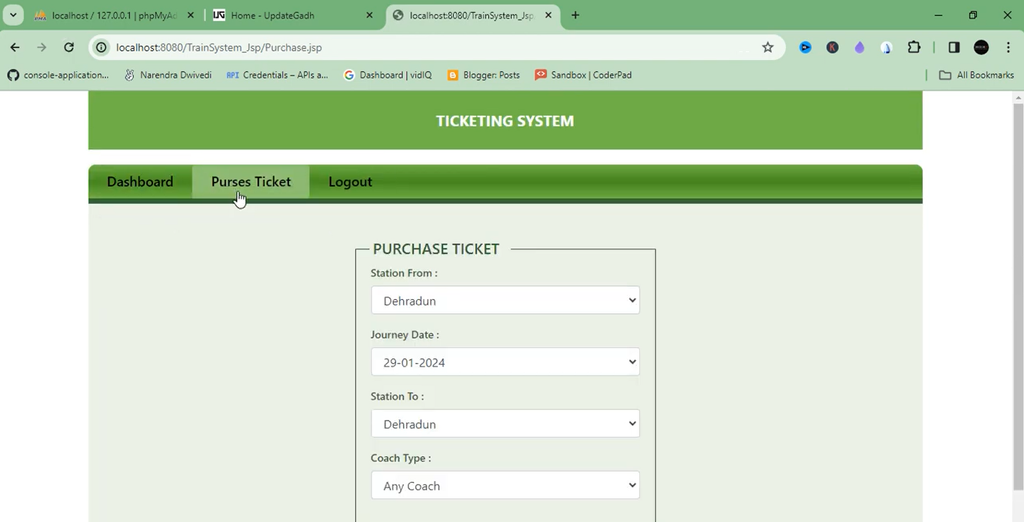This screenshot has height=522, width=1024.
Task: Open the tab search dropdown arrow
Action: (12, 15)
